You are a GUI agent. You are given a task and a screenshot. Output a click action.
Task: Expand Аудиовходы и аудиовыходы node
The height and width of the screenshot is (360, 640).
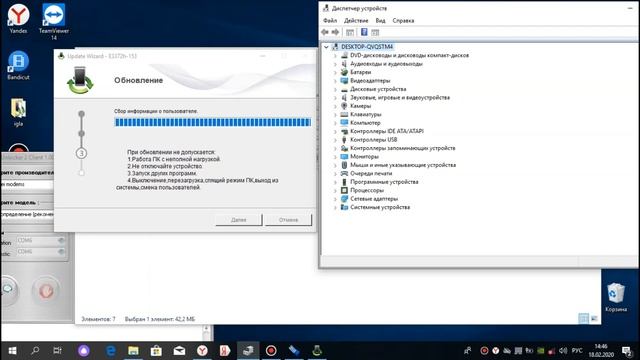(x=335, y=64)
